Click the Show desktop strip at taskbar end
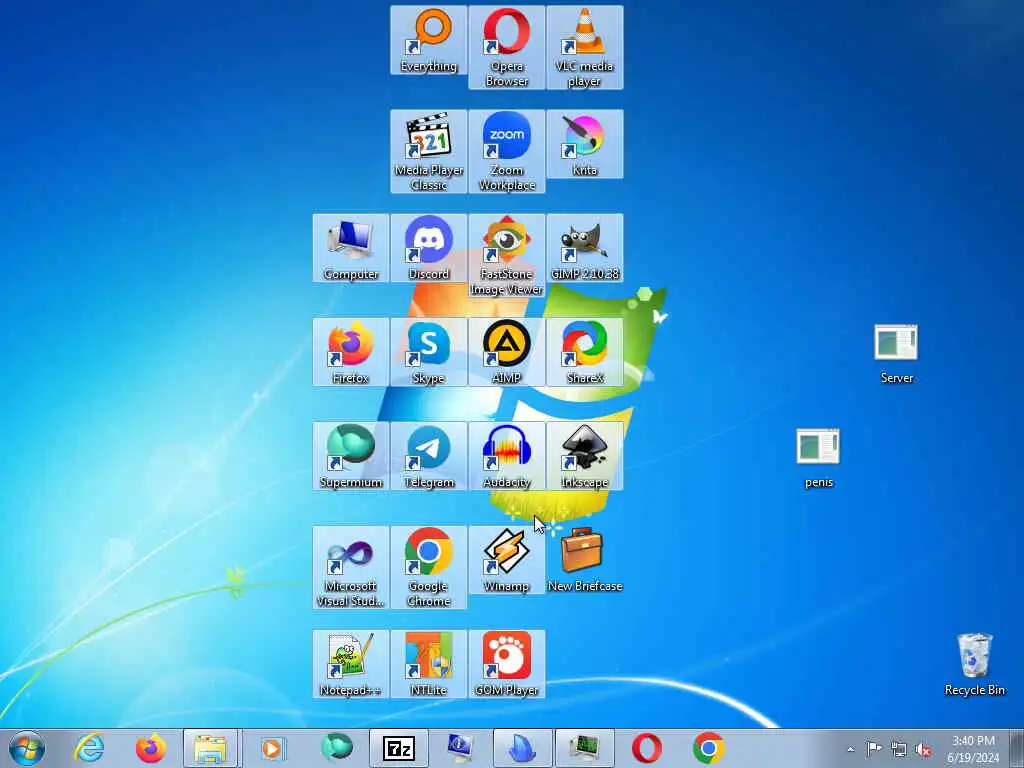This screenshot has height=768, width=1024. tap(1018, 748)
